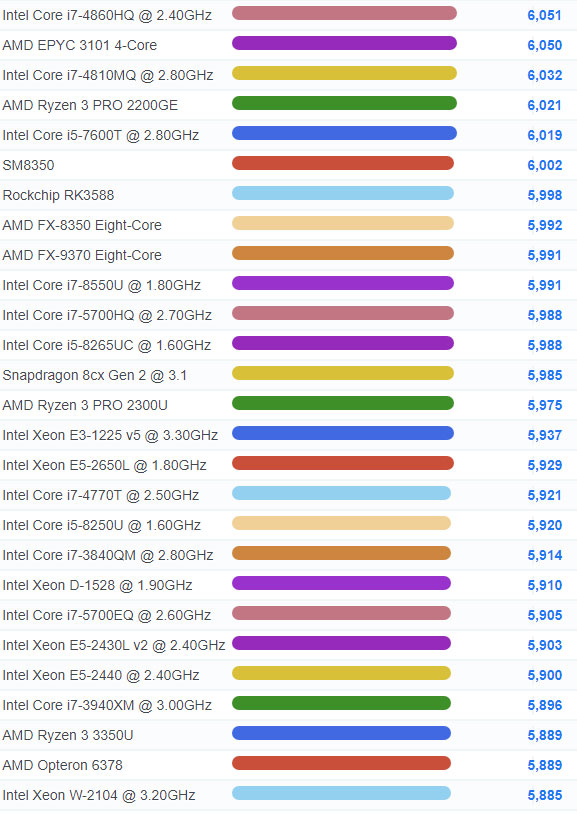Select the 5,975 score value

click(x=545, y=405)
